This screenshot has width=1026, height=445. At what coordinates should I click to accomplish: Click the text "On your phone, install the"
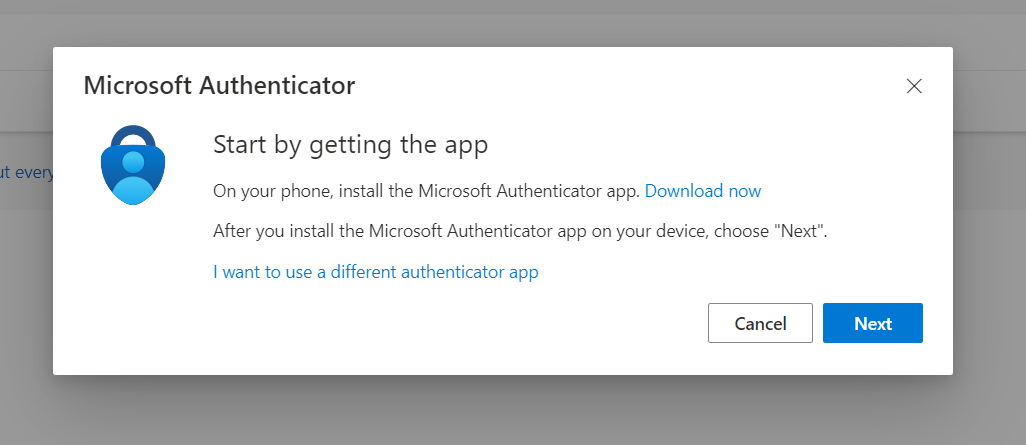coord(313,191)
